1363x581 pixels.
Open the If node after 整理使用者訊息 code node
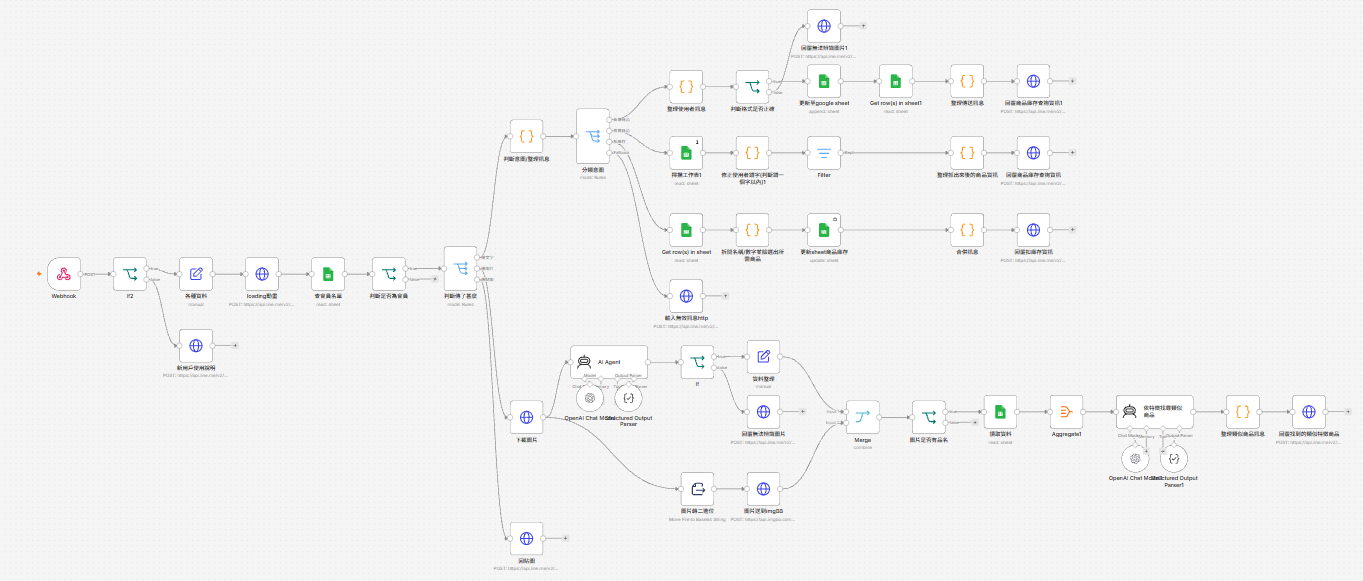pyautogui.click(x=752, y=87)
